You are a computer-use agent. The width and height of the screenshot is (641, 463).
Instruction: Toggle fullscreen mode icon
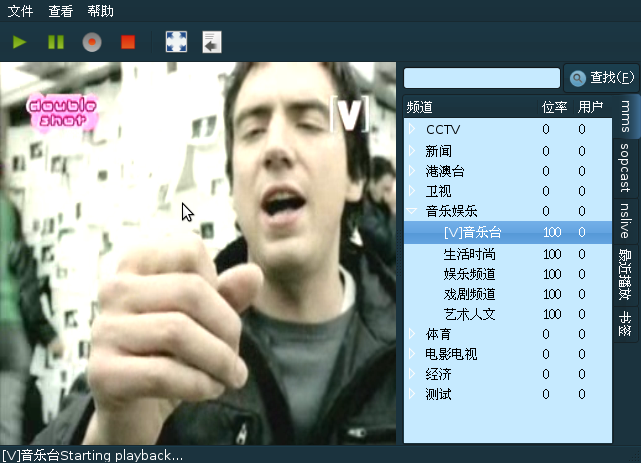pos(176,42)
